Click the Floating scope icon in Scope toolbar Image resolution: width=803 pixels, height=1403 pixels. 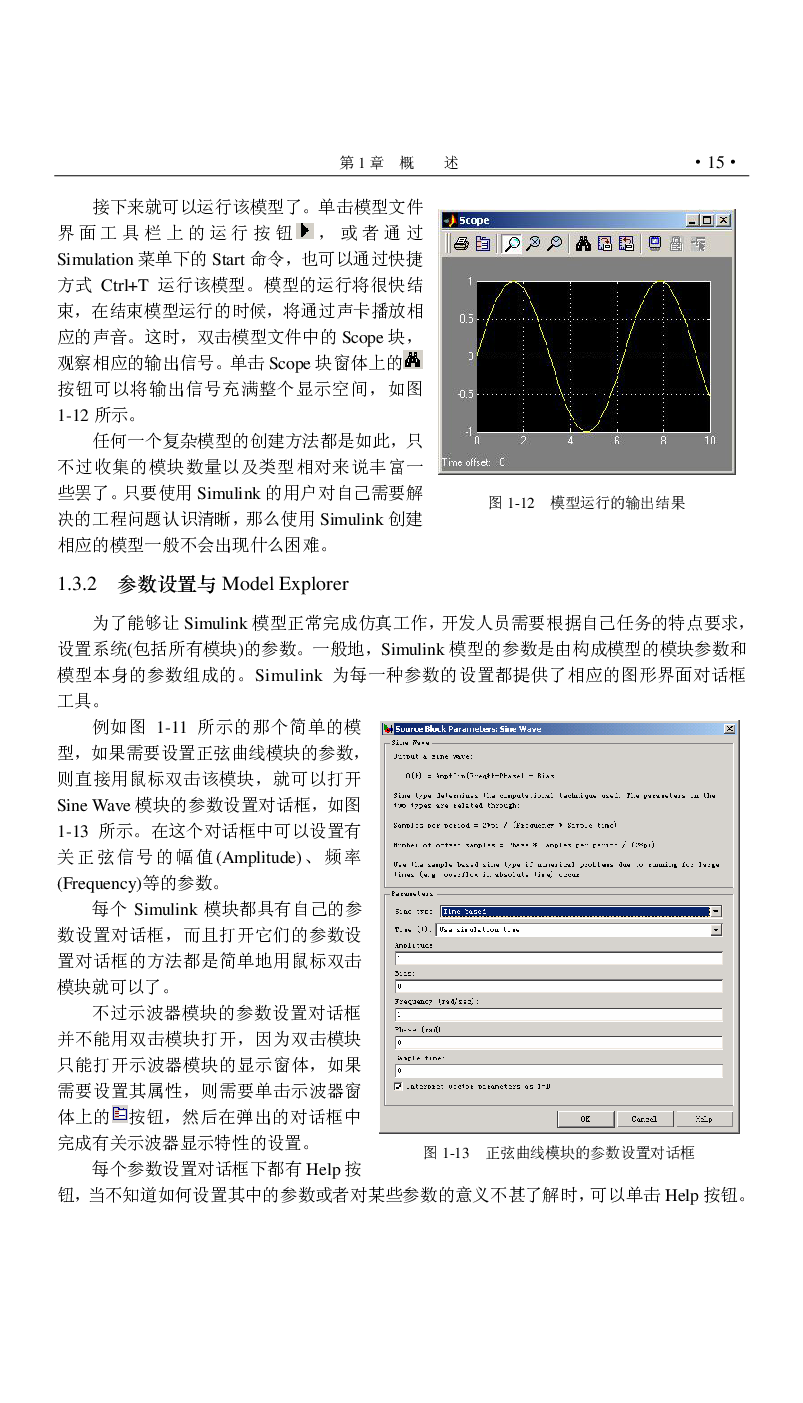tap(654, 243)
